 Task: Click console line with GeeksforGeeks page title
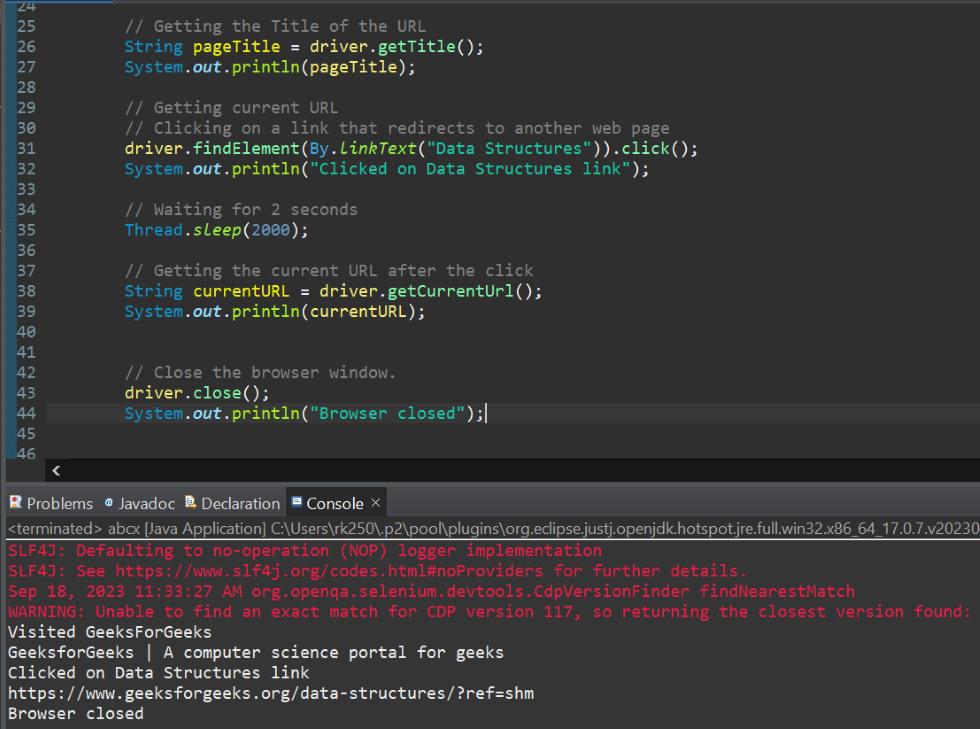pos(256,653)
